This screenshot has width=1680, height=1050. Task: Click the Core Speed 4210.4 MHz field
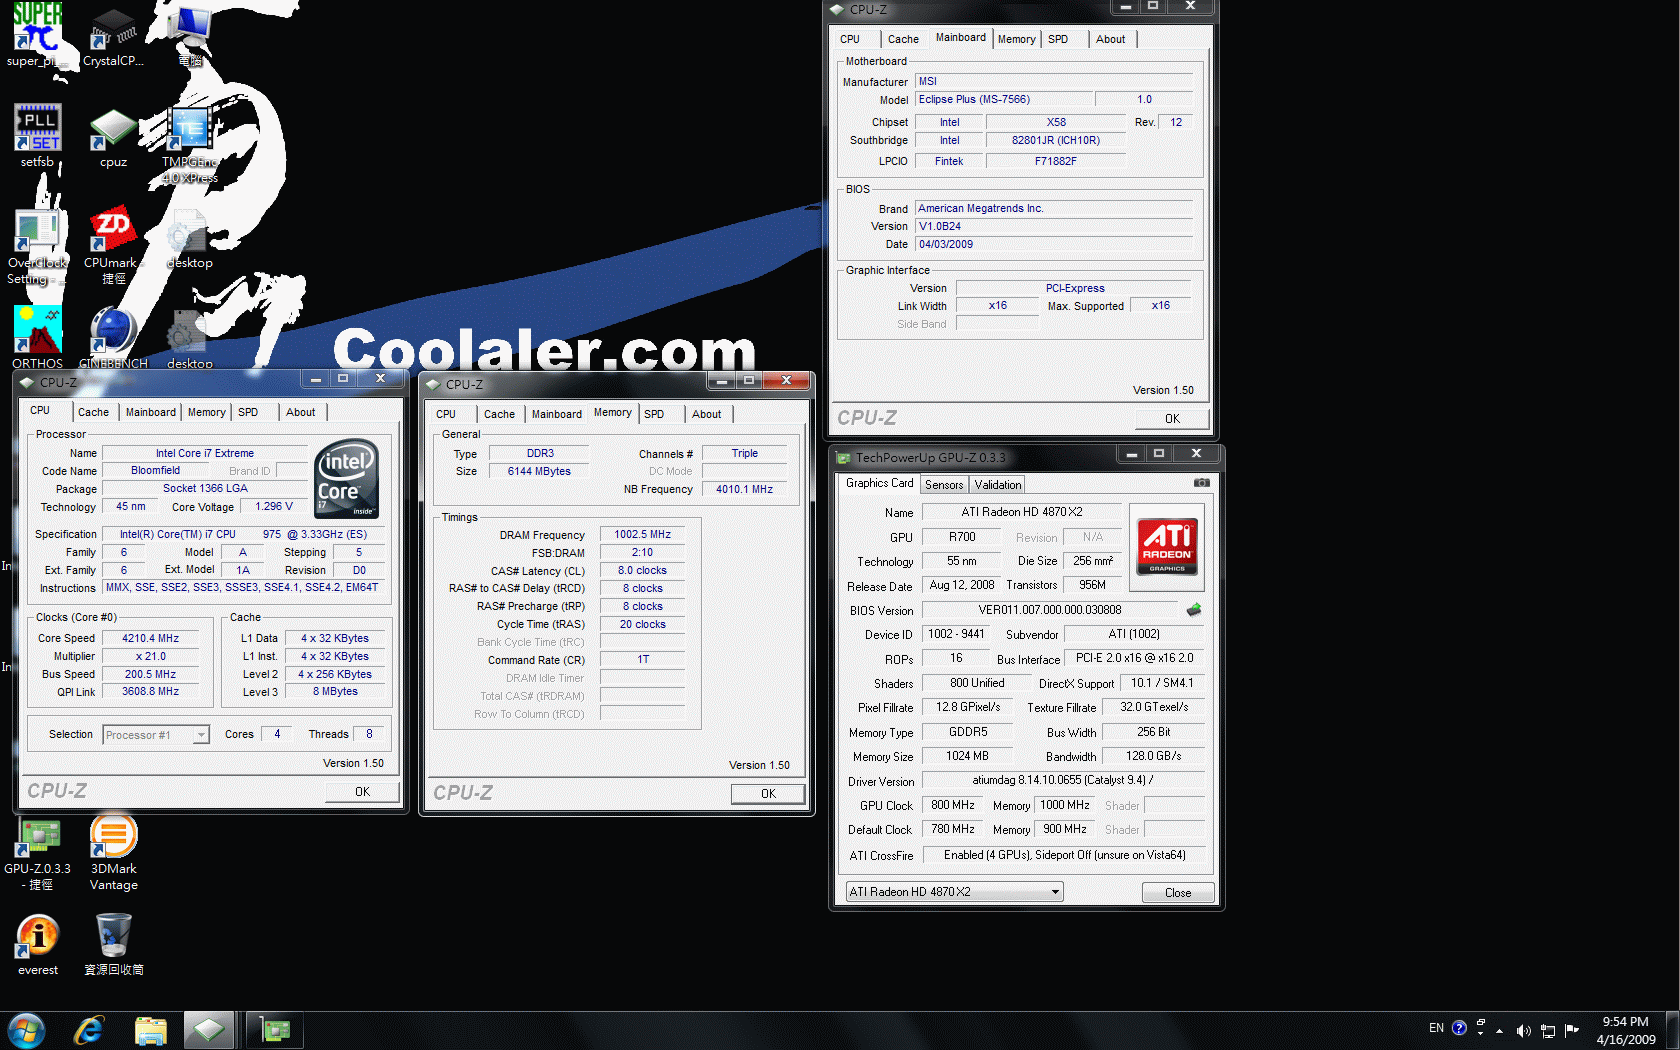coord(150,638)
